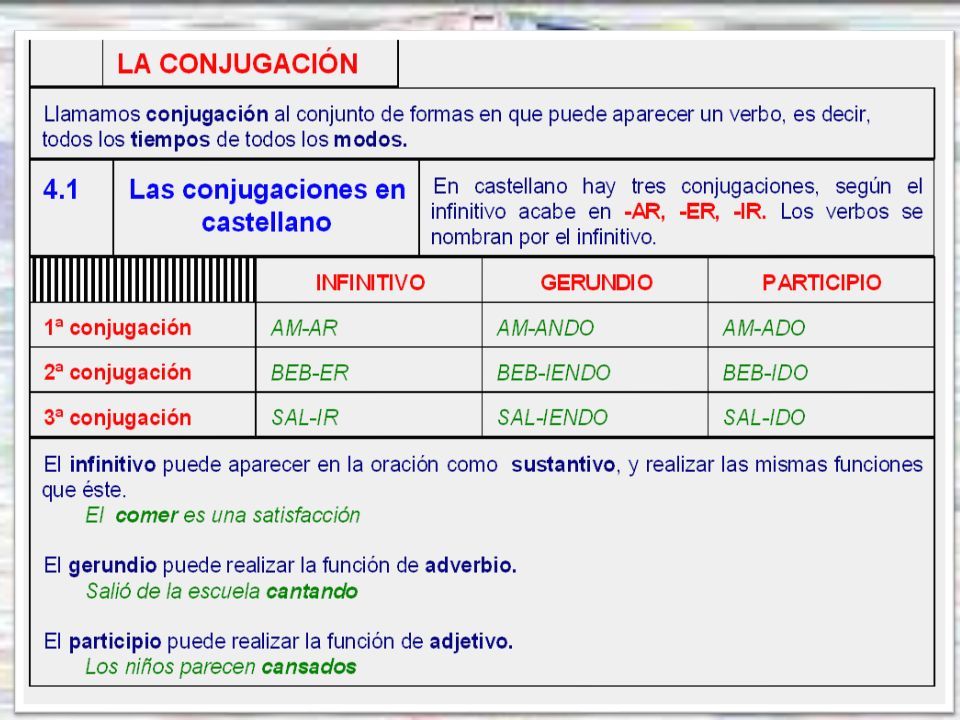Click the bold word 'conjugación' in the definition

coord(207,114)
